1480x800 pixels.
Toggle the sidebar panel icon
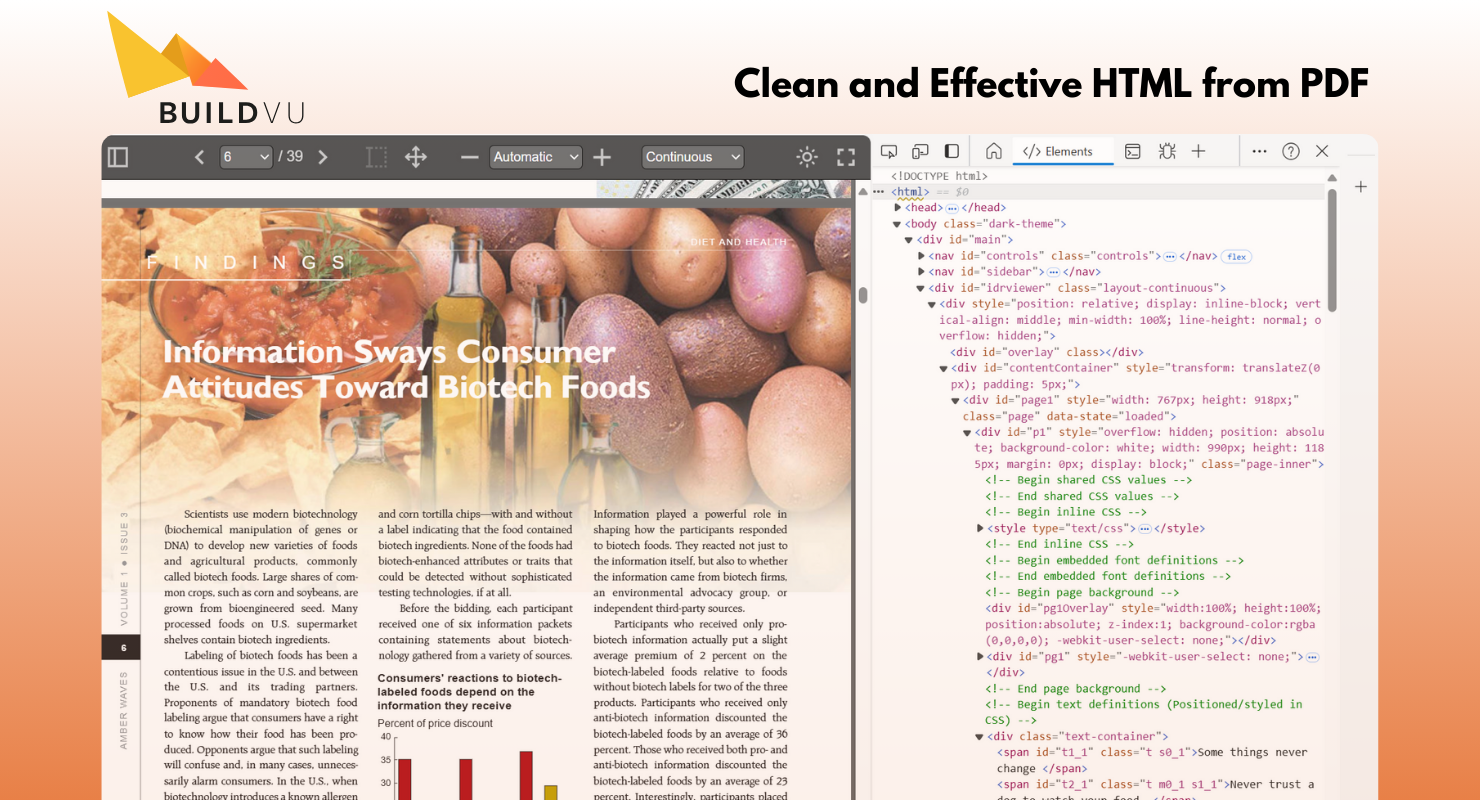(x=118, y=157)
